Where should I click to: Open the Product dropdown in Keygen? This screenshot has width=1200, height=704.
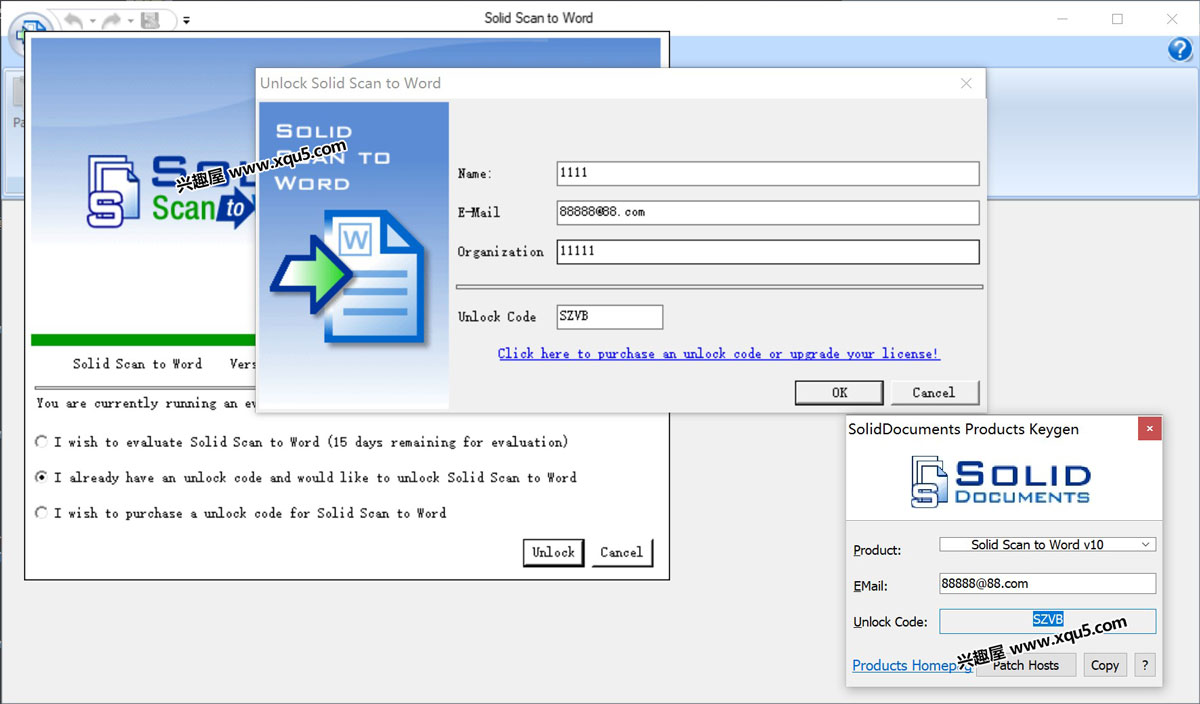click(x=1047, y=545)
